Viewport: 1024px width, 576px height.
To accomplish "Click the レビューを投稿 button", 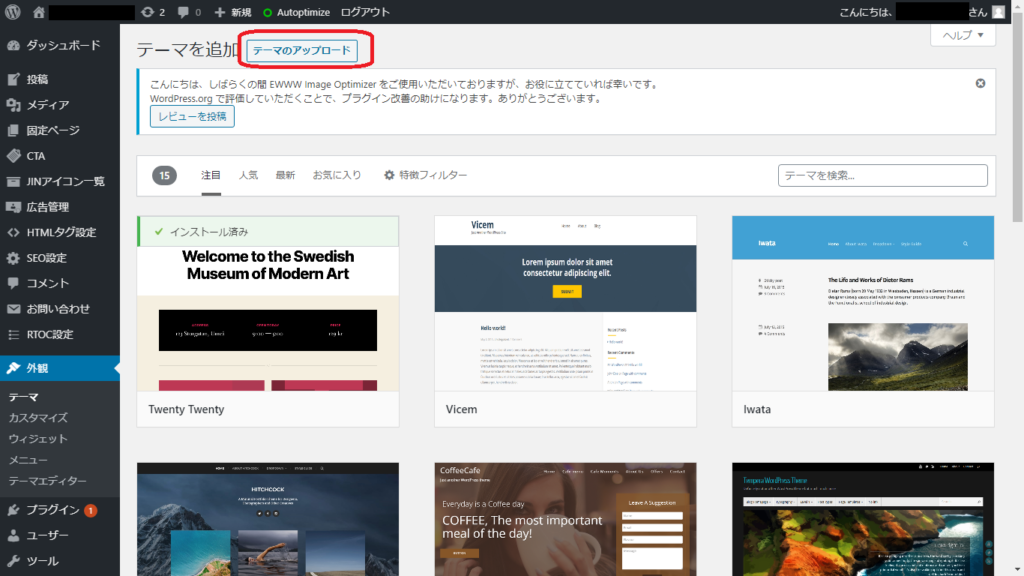I will tap(192, 116).
